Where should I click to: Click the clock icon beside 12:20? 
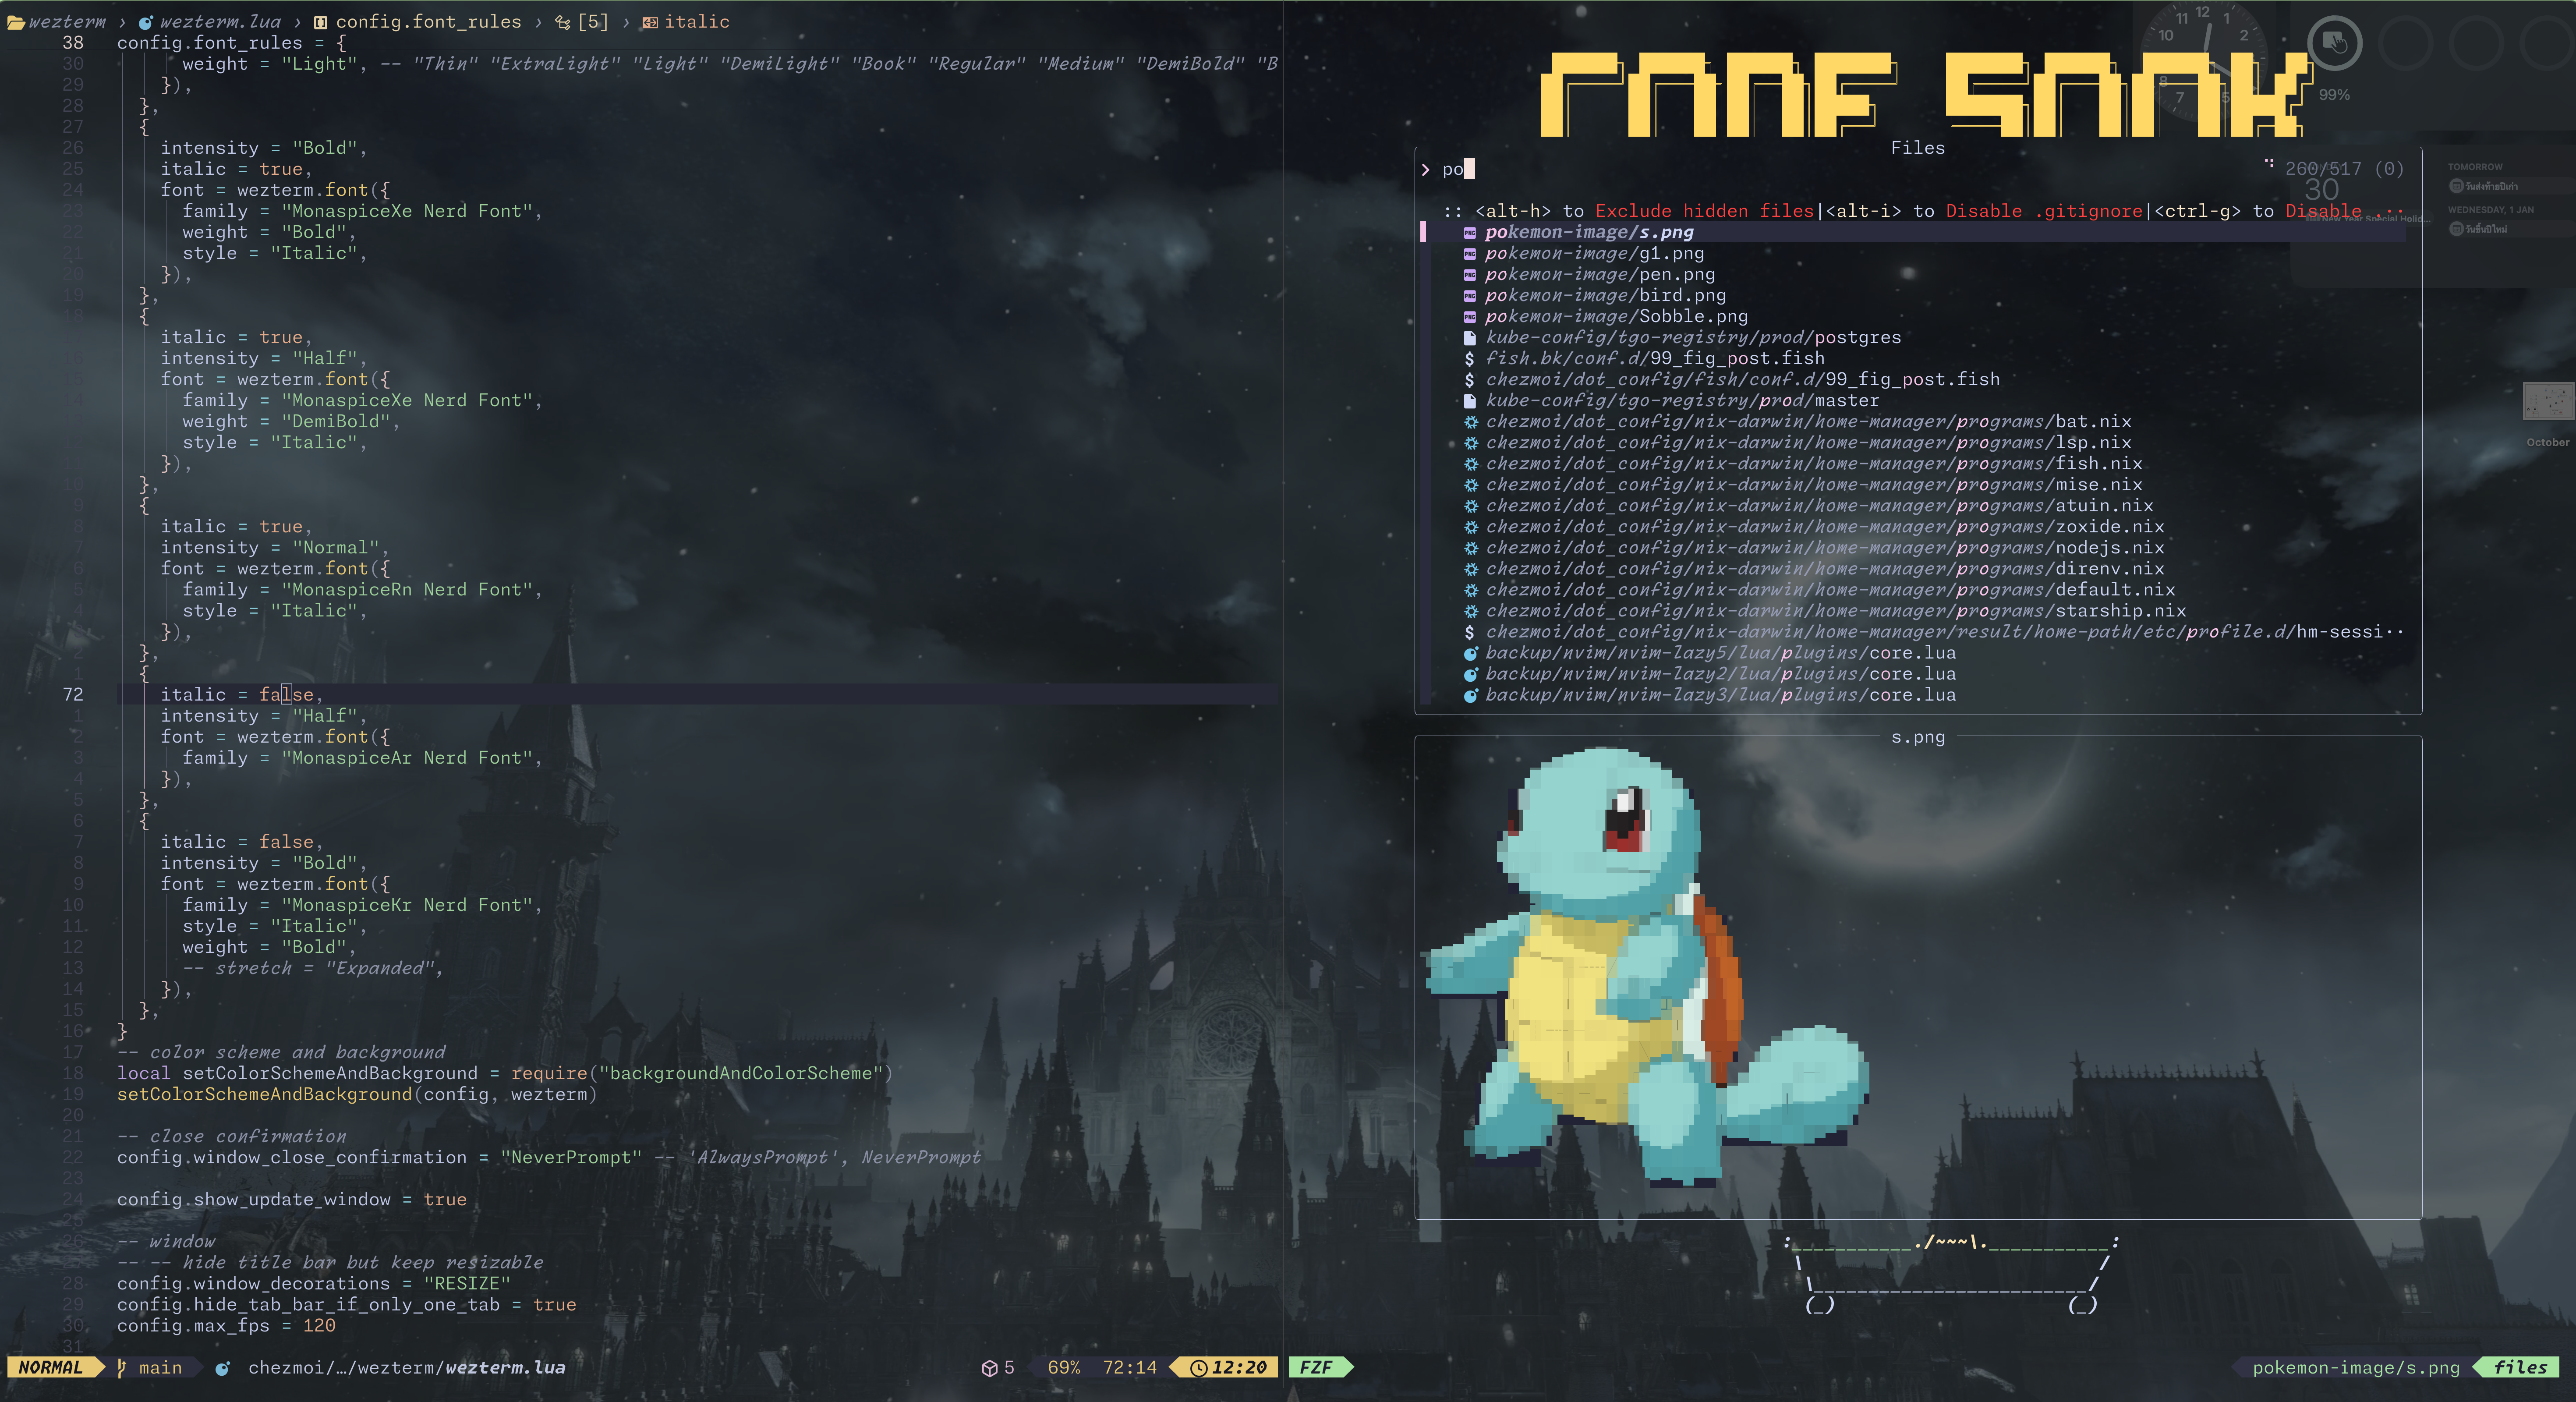point(1198,1368)
